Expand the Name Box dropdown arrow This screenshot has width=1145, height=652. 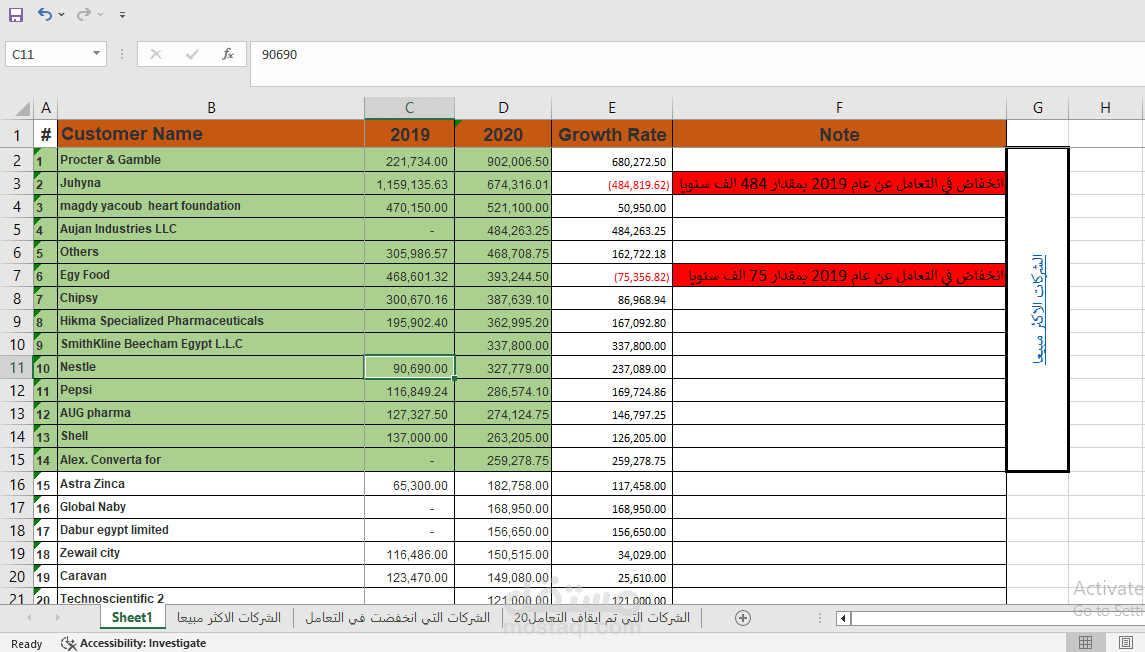pyautogui.click(x=96, y=54)
